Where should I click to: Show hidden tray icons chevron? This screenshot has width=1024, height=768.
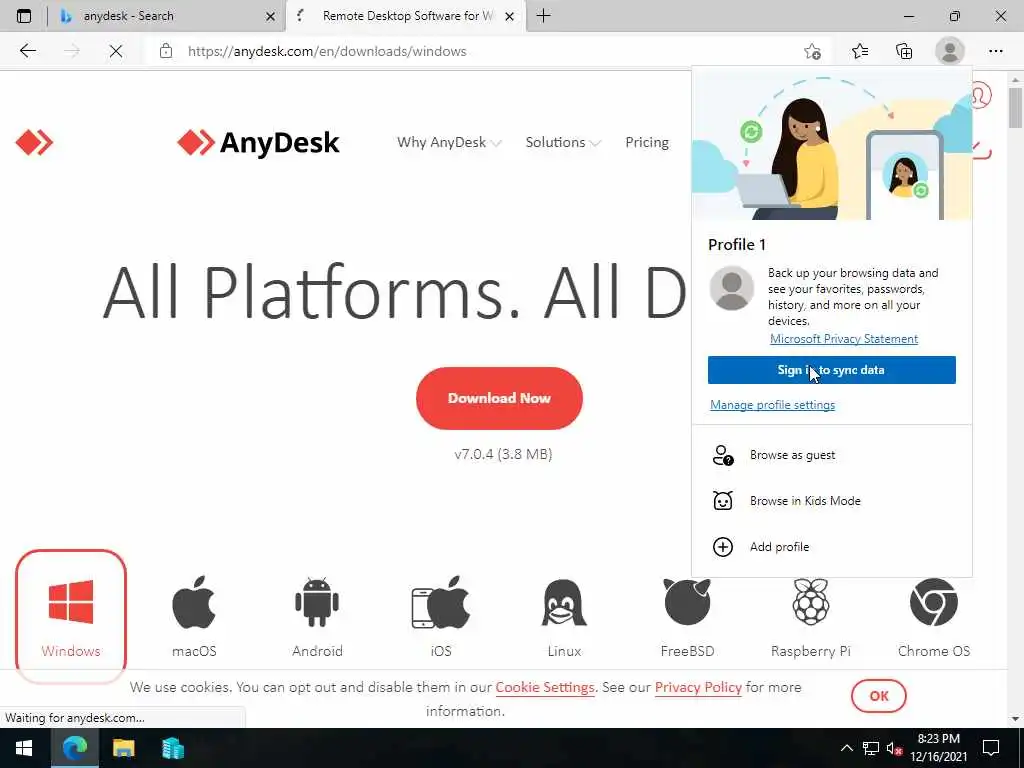(846, 748)
